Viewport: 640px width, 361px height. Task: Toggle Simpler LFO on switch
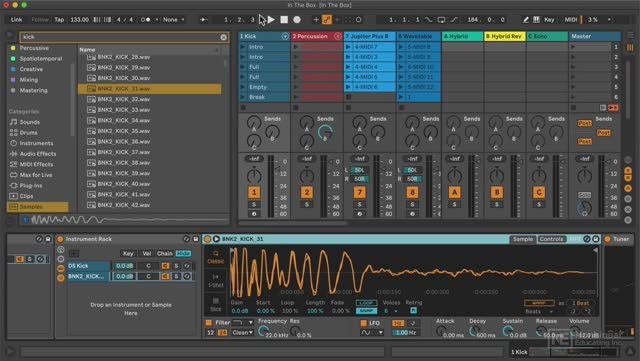pos(364,323)
